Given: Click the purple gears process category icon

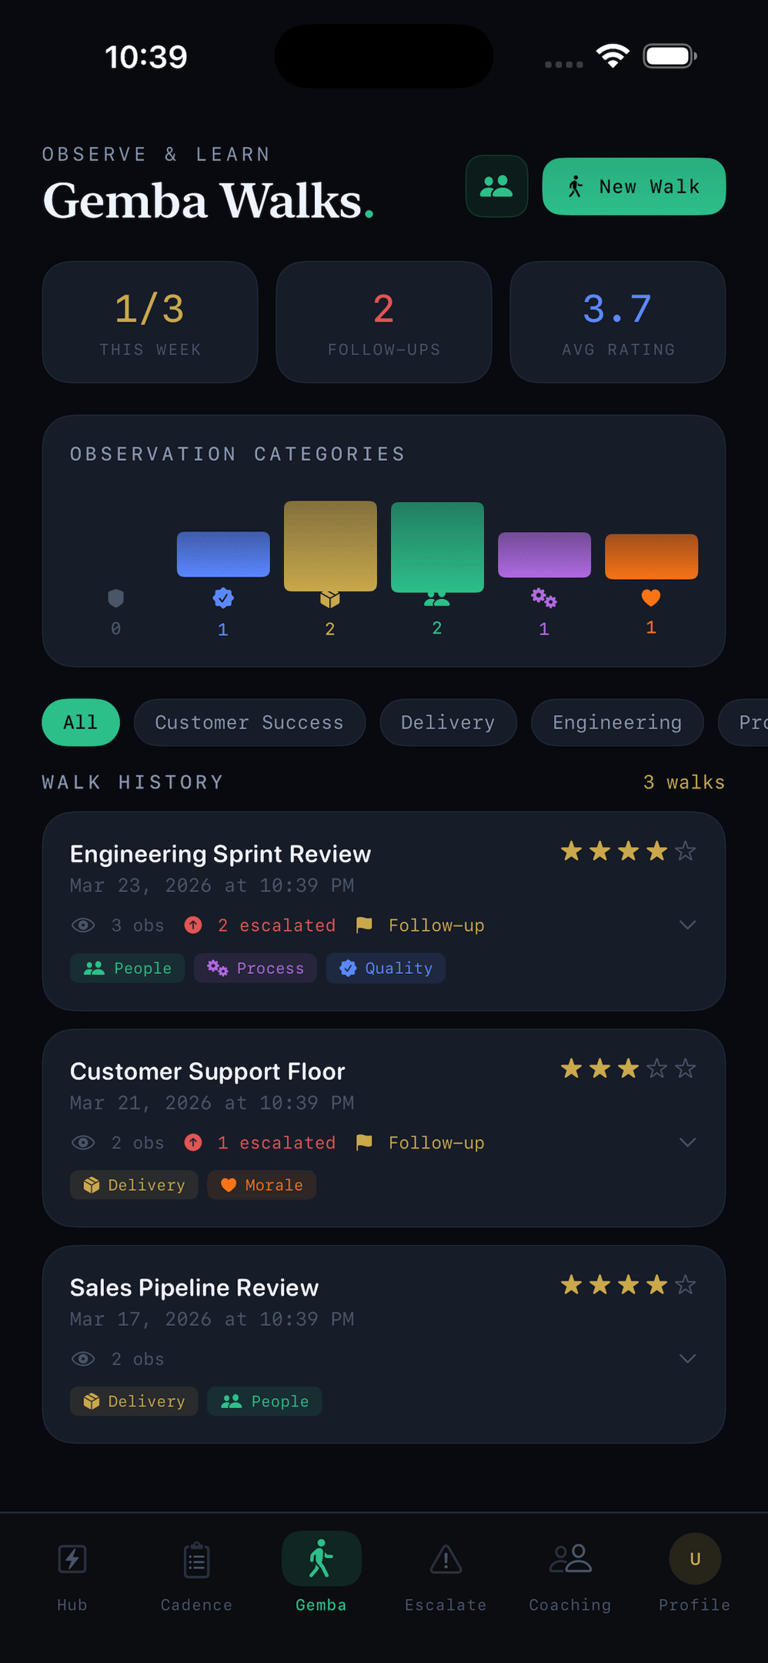Looking at the screenshot, I should [544, 598].
